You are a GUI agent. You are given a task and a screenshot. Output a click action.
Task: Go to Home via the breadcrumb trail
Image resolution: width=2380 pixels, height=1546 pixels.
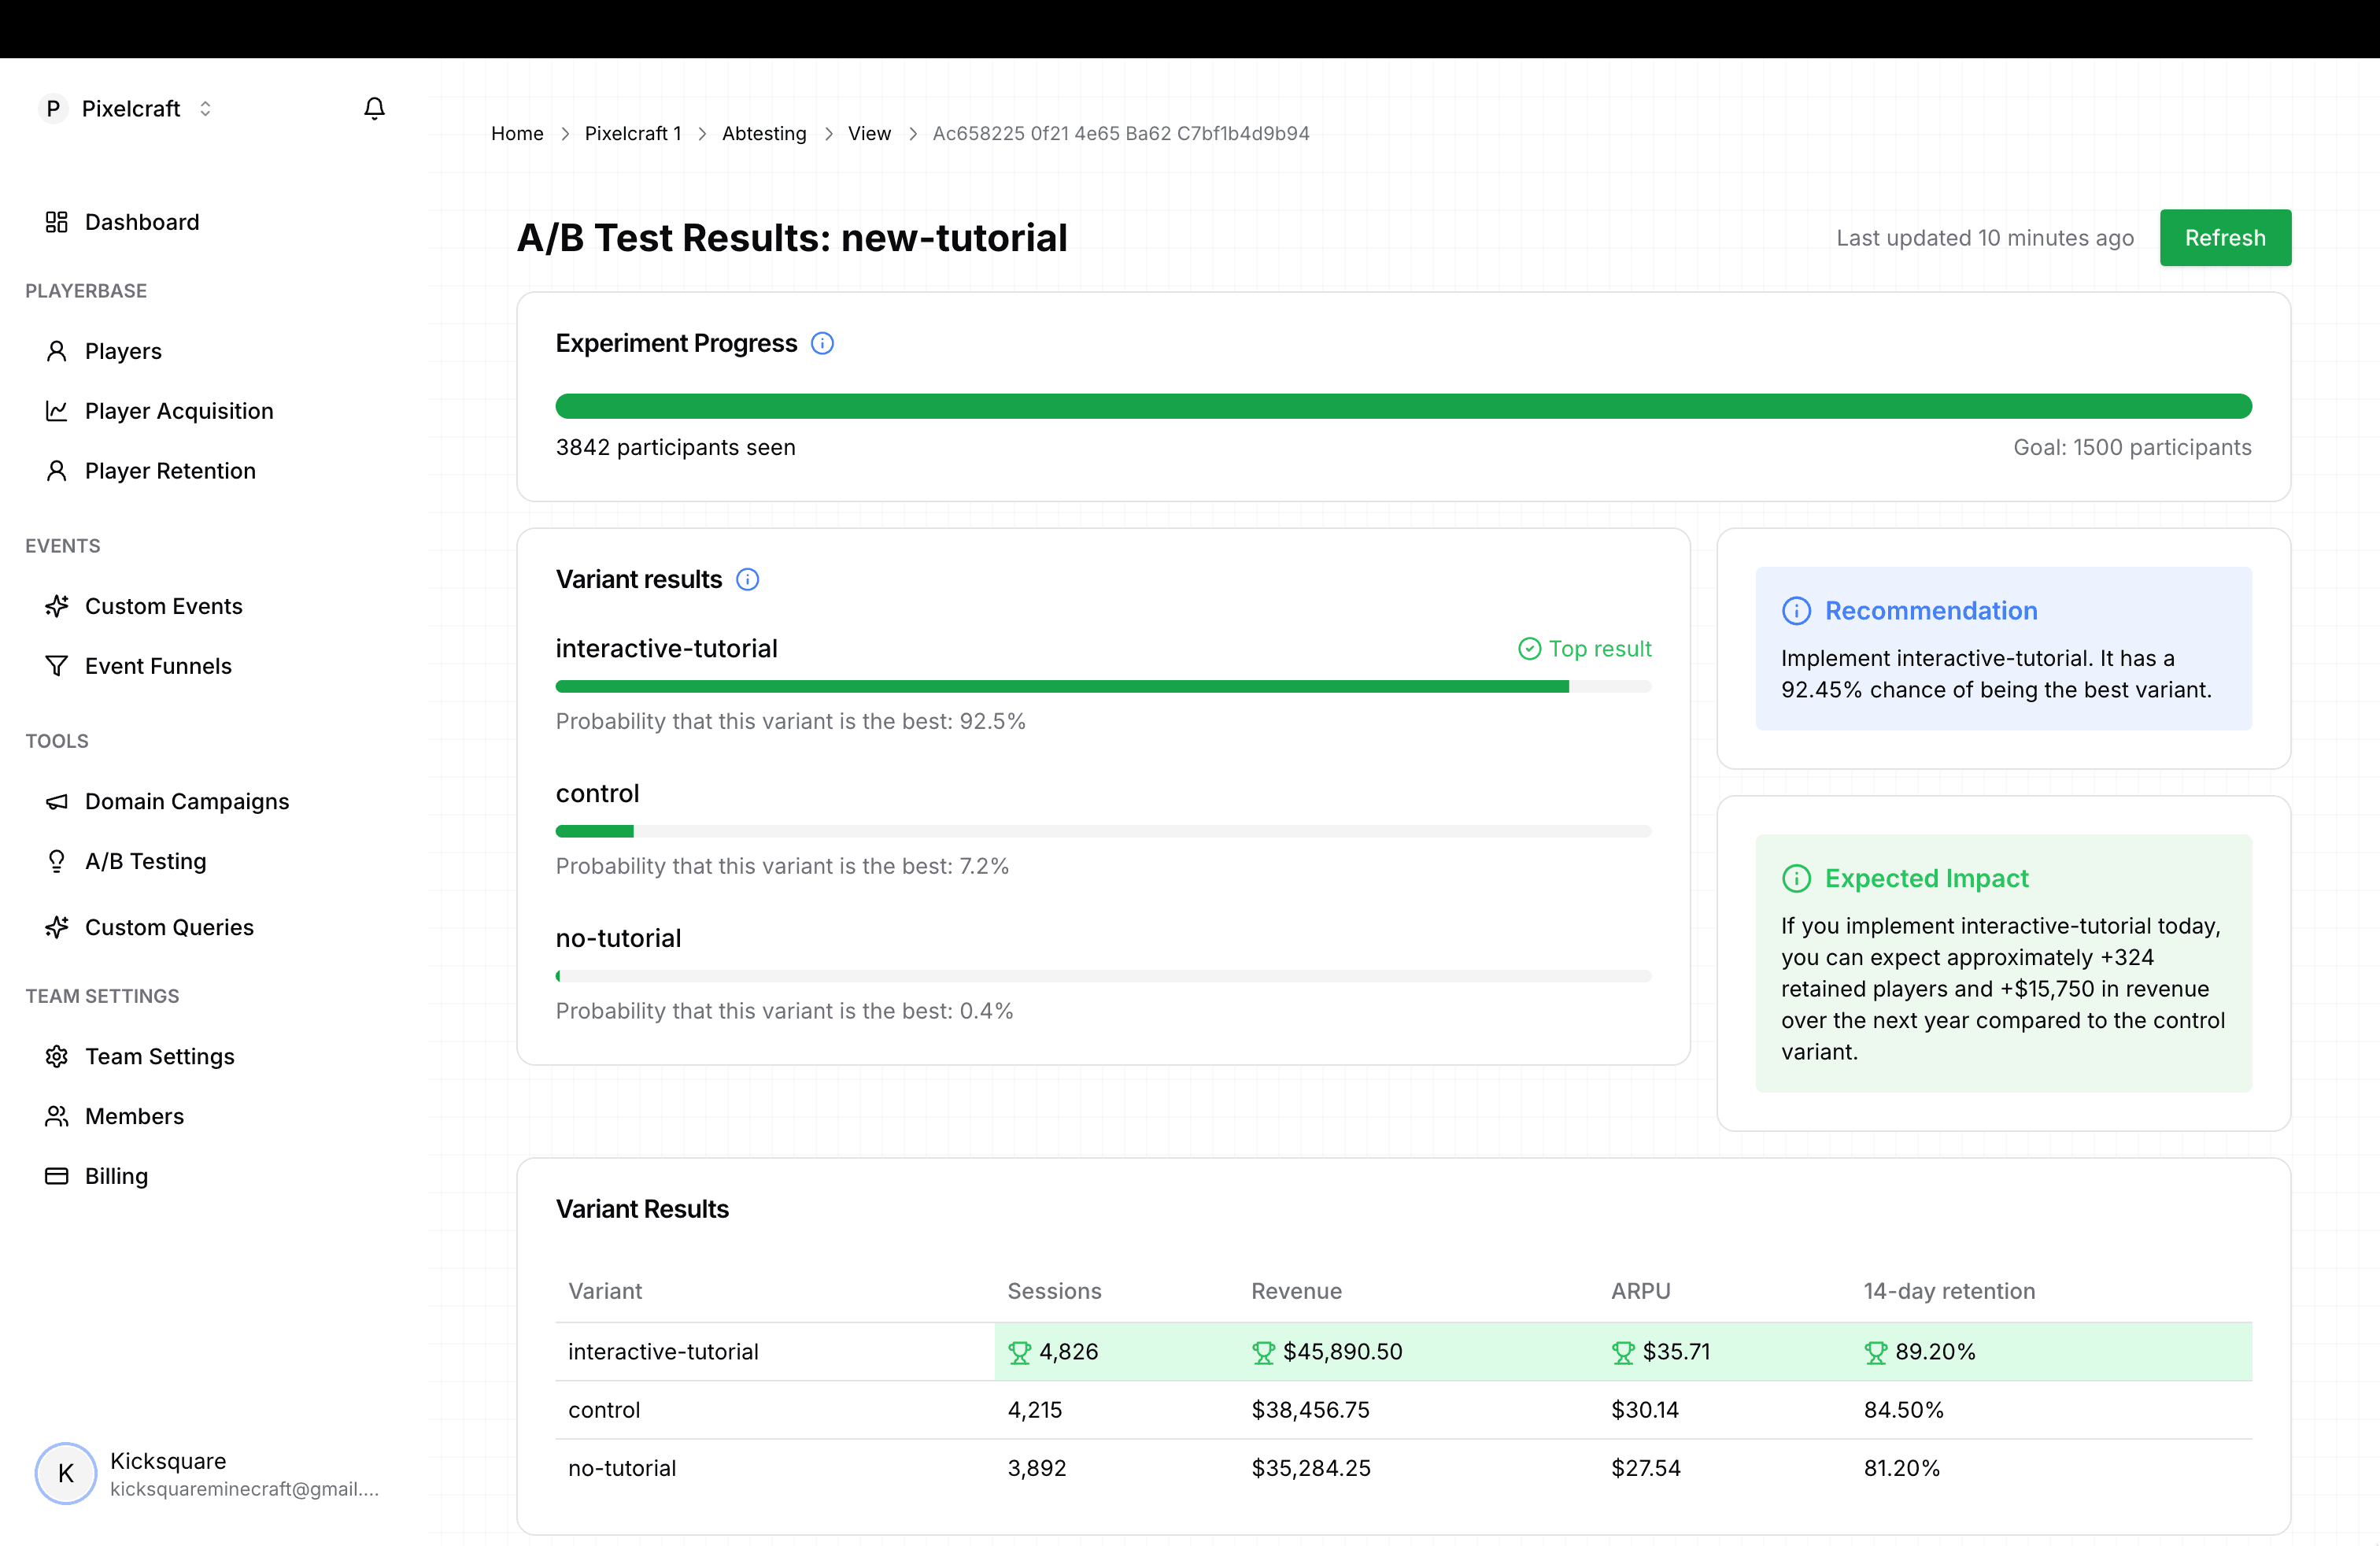click(x=517, y=133)
